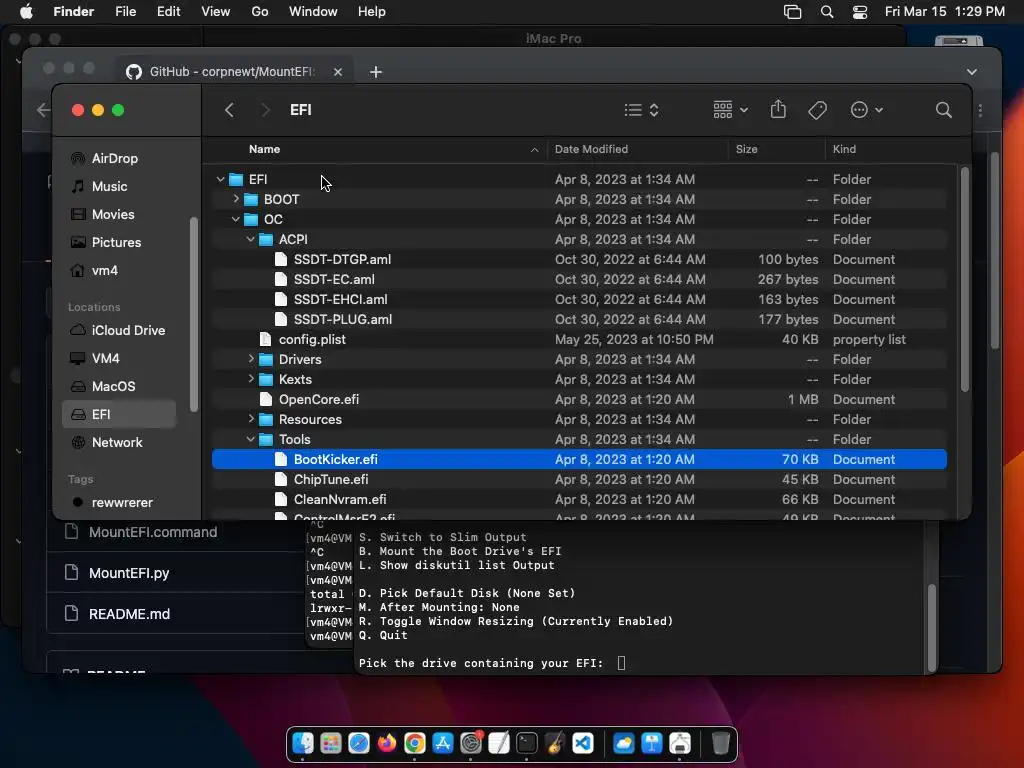1024x768 pixels.
Task: Click the Share icon in Finder toolbar
Action: (778, 109)
